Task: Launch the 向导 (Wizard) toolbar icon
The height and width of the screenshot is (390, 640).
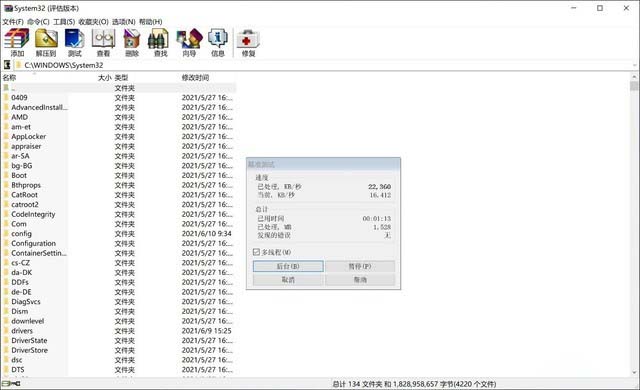Action: pos(189,42)
